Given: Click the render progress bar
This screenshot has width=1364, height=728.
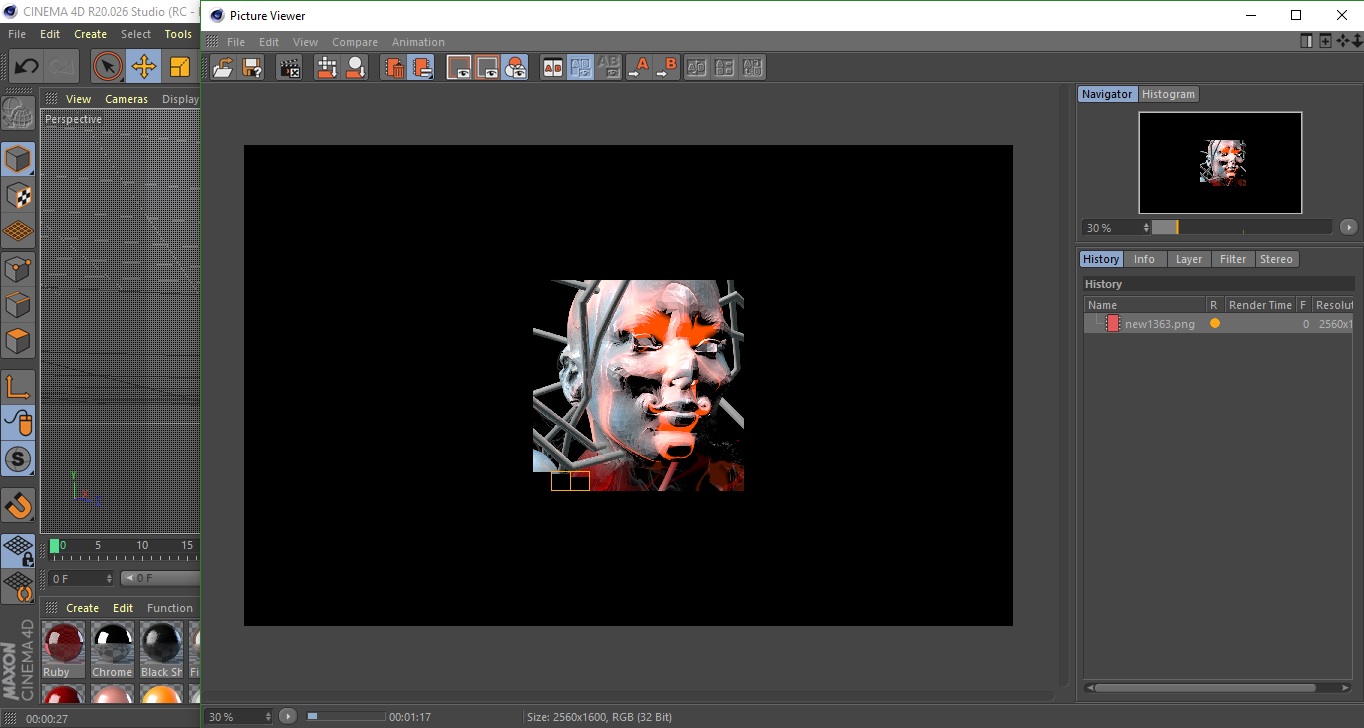Looking at the screenshot, I should pyautogui.click(x=345, y=716).
